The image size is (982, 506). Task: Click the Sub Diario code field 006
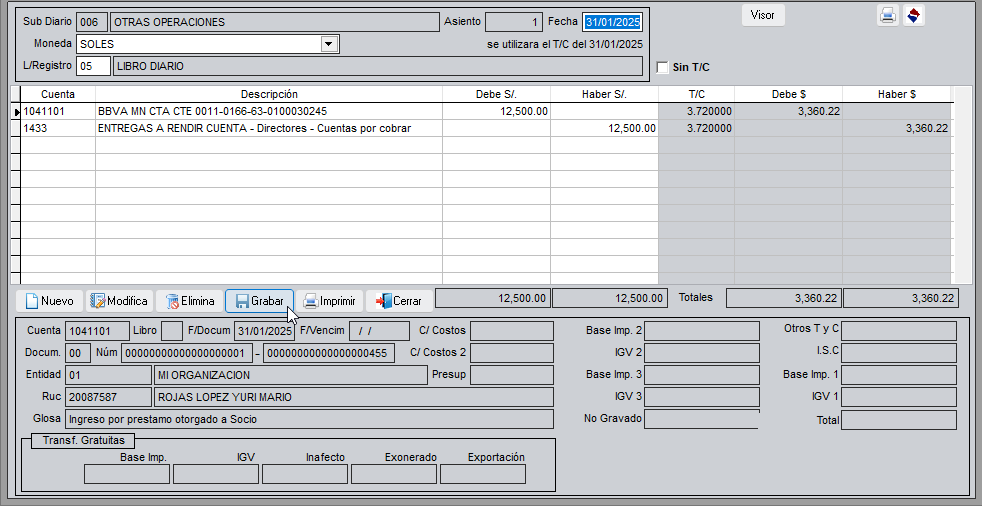(x=91, y=22)
